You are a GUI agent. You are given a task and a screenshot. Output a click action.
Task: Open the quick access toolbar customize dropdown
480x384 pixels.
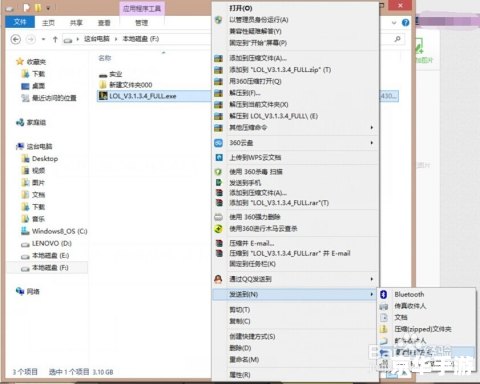click(49, 8)
